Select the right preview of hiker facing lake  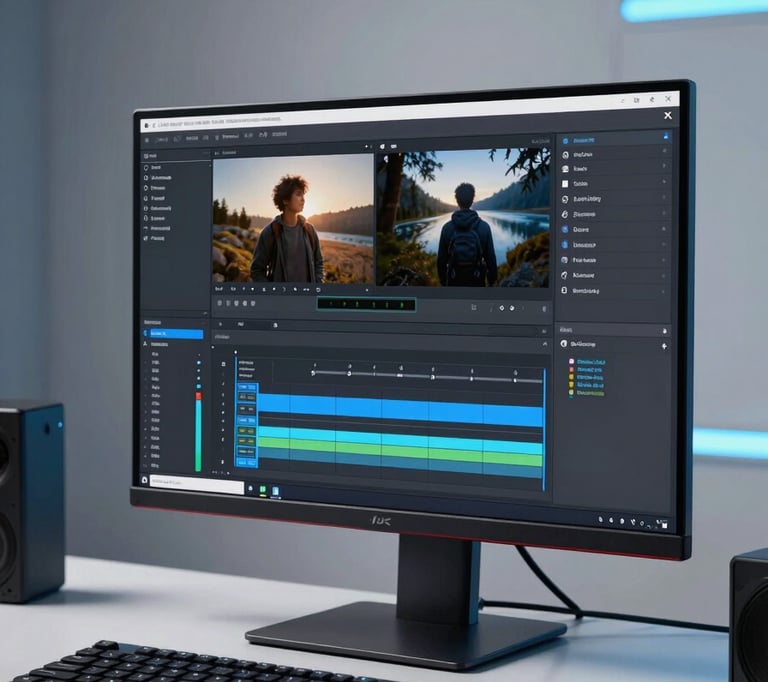463,218
